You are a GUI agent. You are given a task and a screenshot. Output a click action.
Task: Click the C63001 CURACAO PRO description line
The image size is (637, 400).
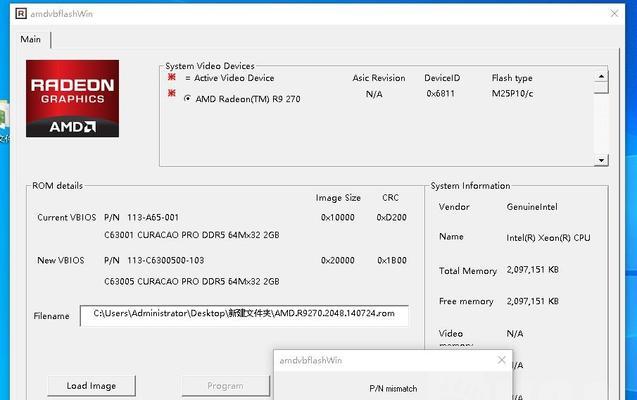192,235
